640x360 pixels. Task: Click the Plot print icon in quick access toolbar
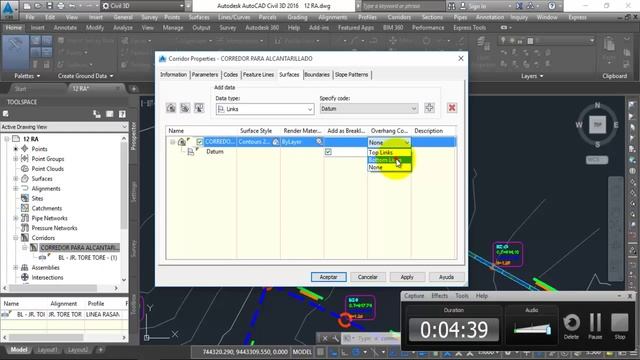point(61,6)
